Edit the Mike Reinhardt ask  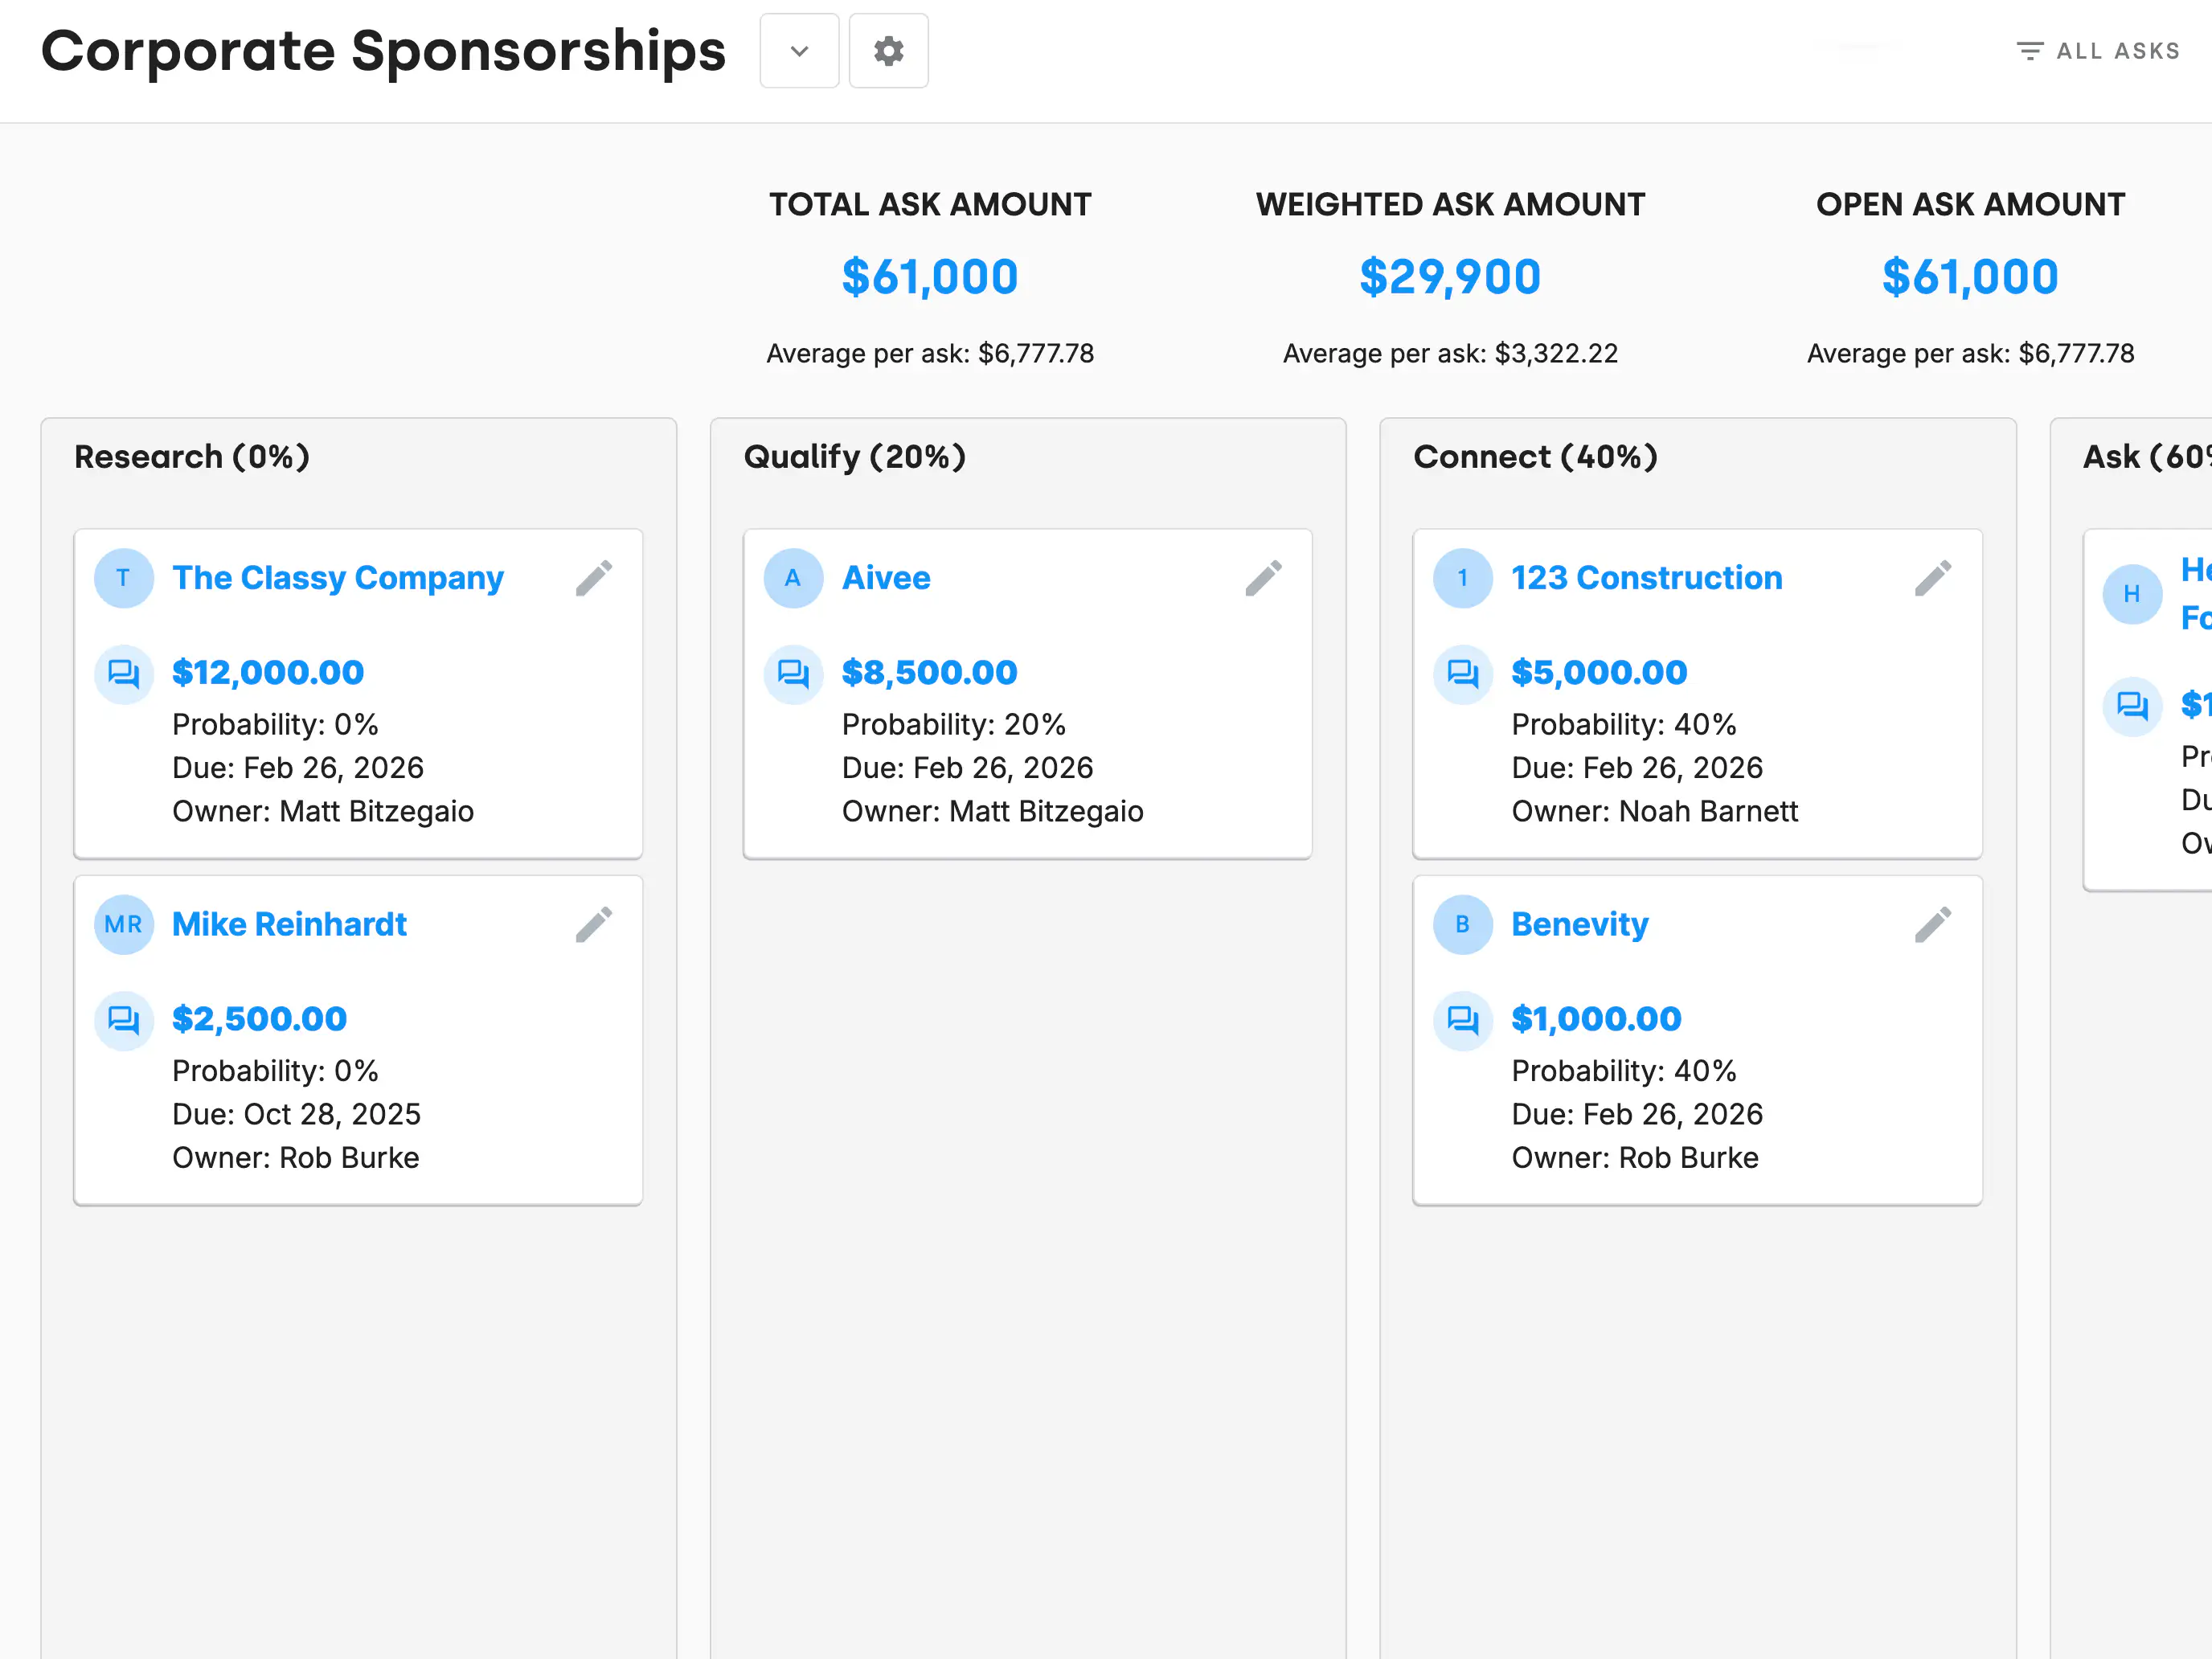594,925
